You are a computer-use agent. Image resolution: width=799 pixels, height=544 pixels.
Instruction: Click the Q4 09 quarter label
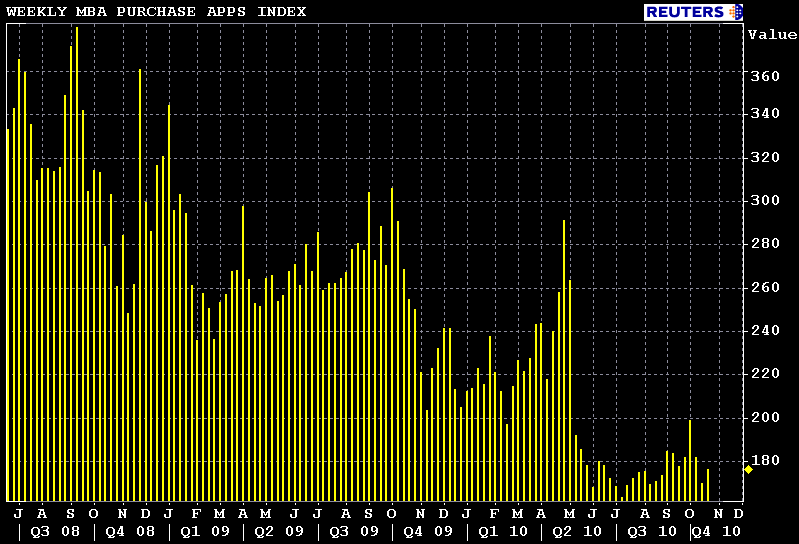tap(429, 531)
